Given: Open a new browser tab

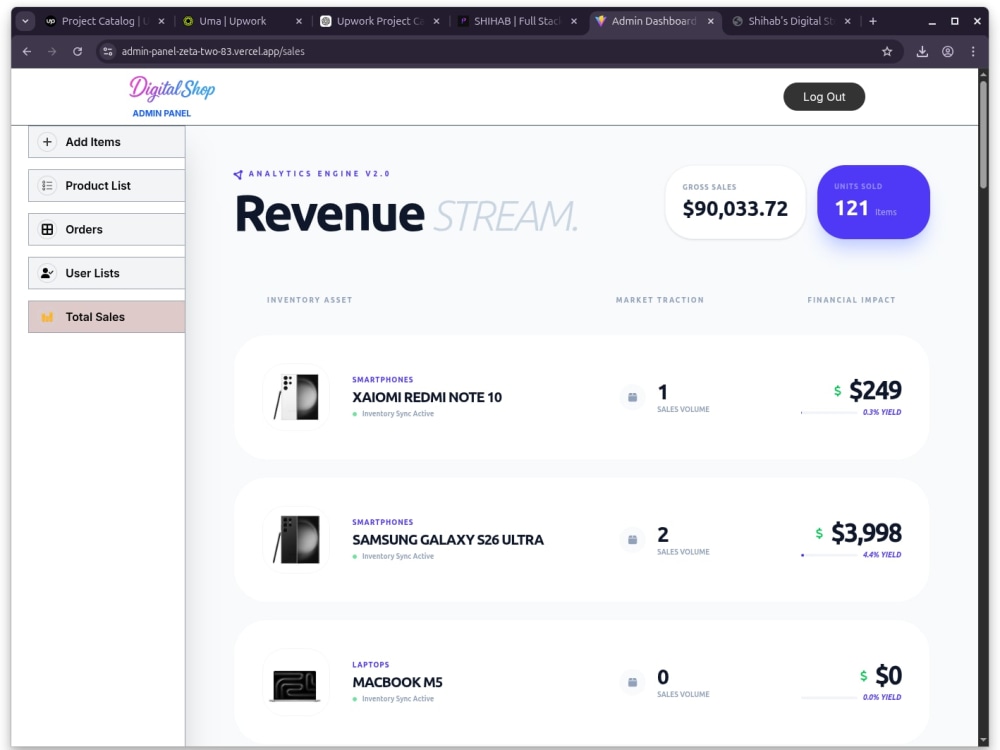Looking at the screenshot, I should coord(872,21).
